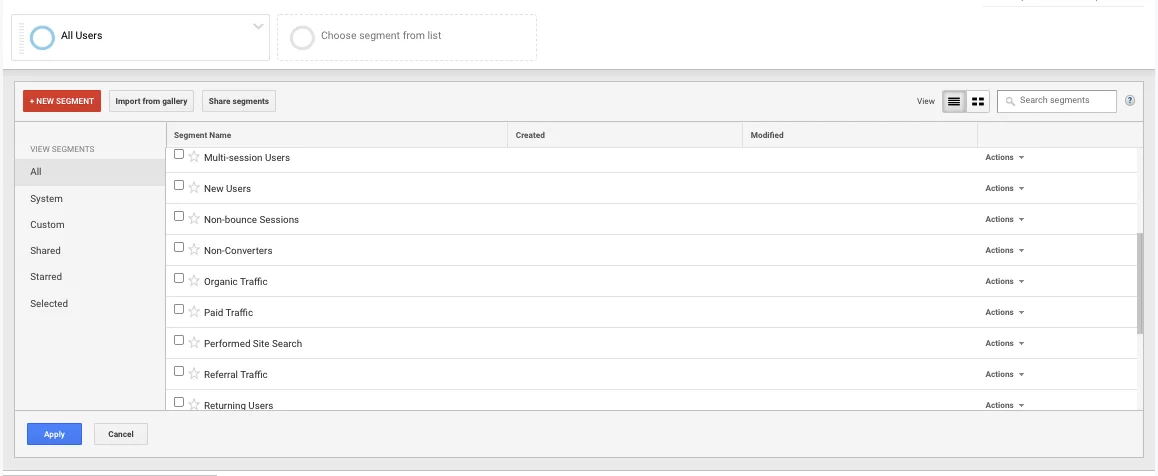
Task: Click the Apply button
Action: [x=54, y=434]
